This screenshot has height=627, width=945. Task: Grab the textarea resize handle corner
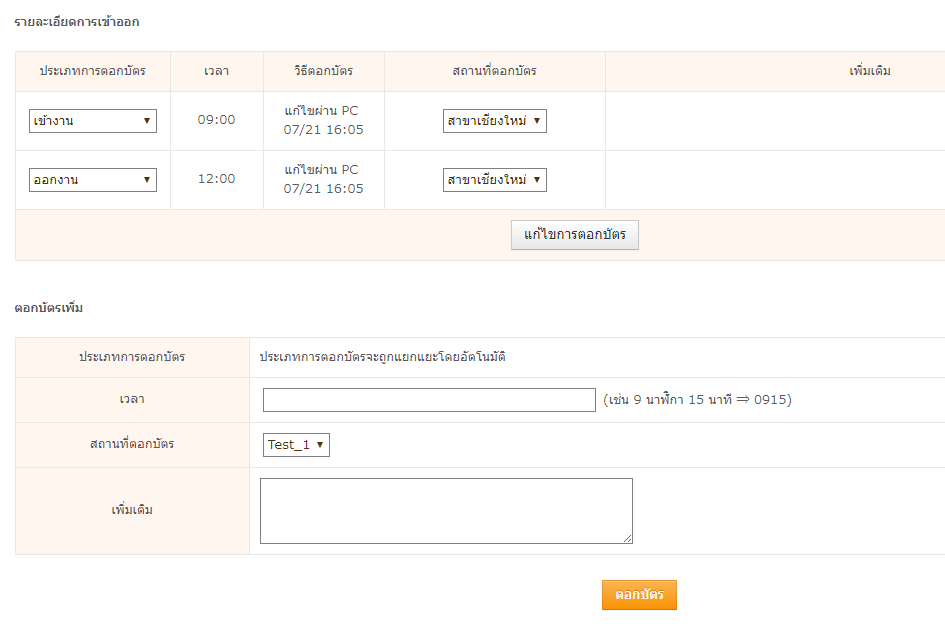tap(628, 539)
